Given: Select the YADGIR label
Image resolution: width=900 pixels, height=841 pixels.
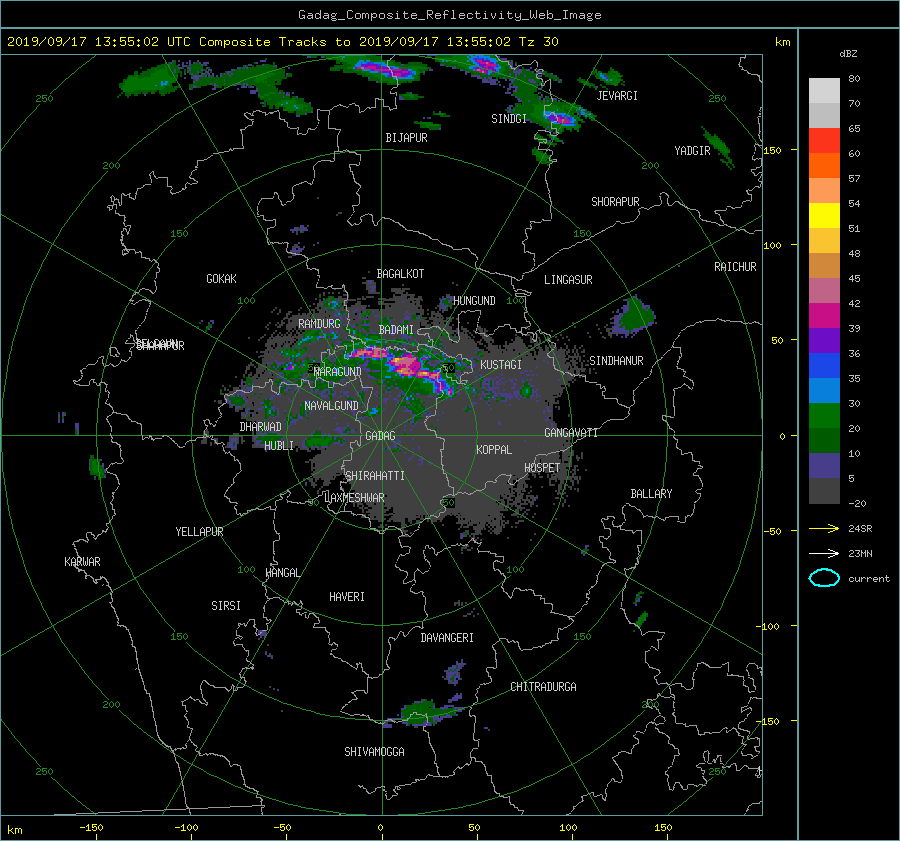Looking at the screenshot, I should tap(692, 150).
